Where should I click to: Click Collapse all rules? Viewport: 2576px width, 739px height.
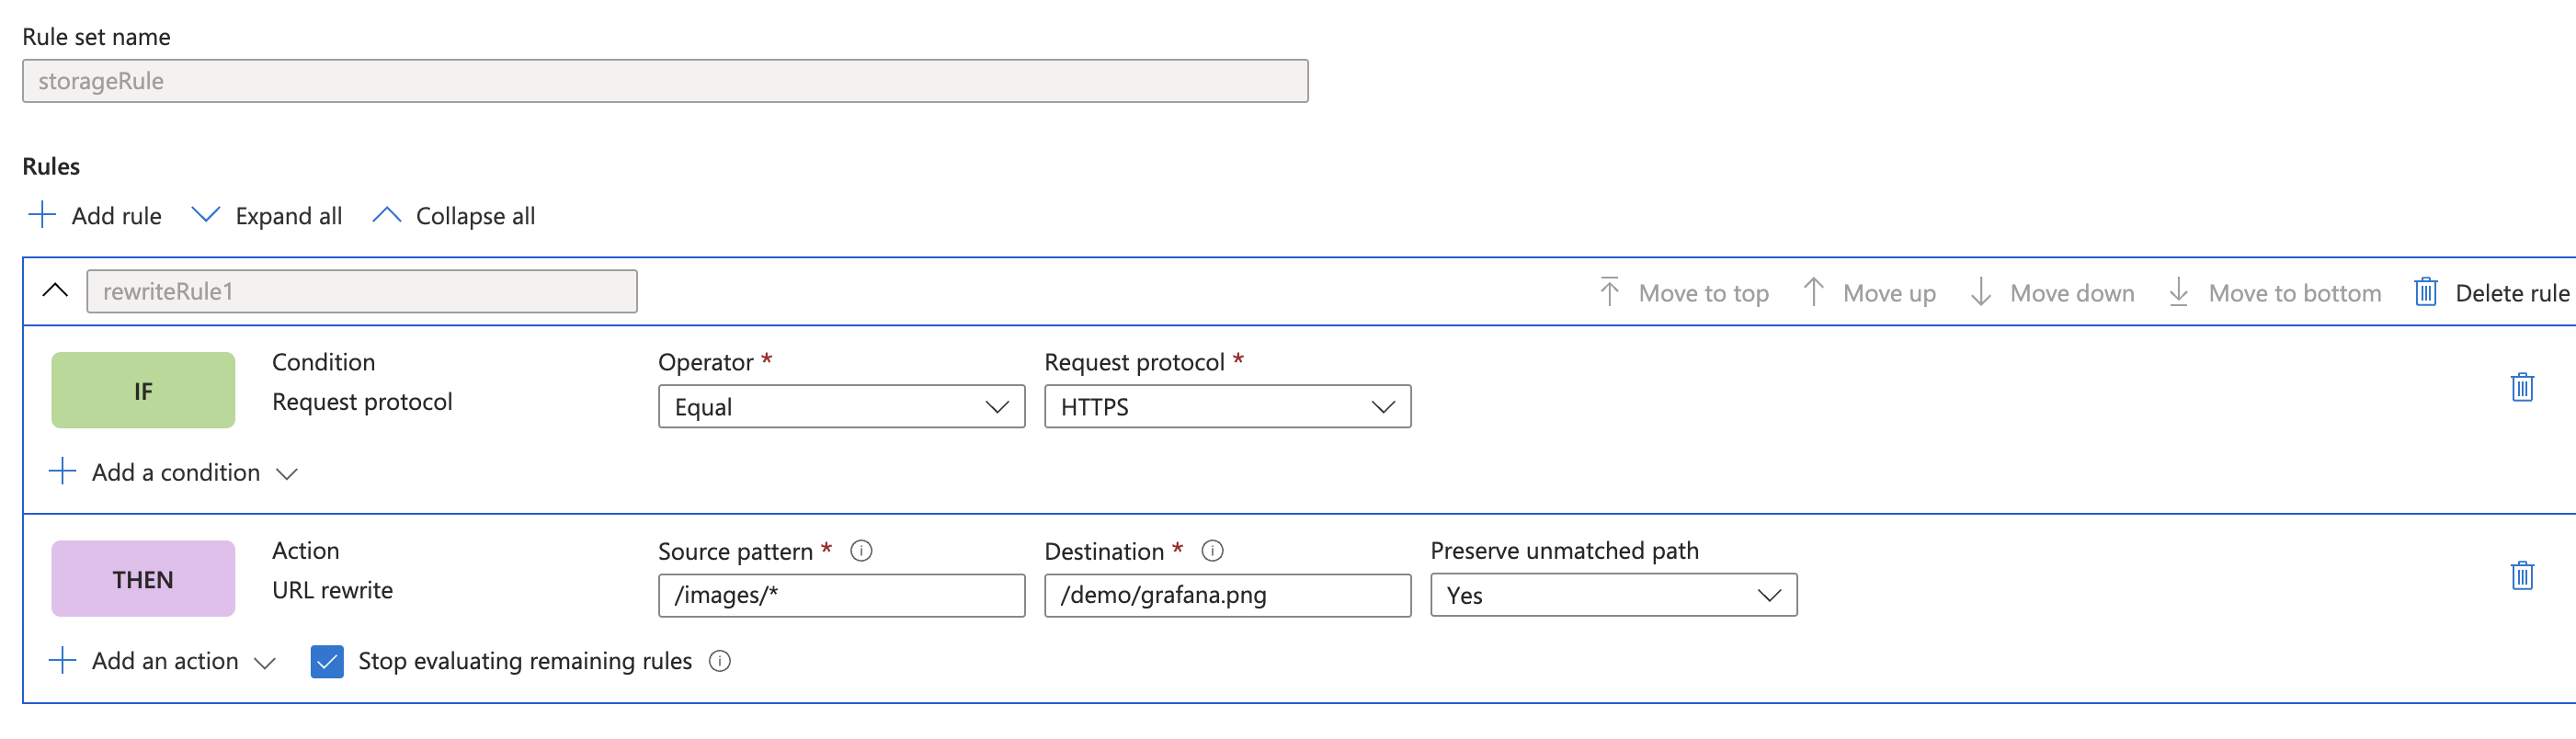pos(454,215)
